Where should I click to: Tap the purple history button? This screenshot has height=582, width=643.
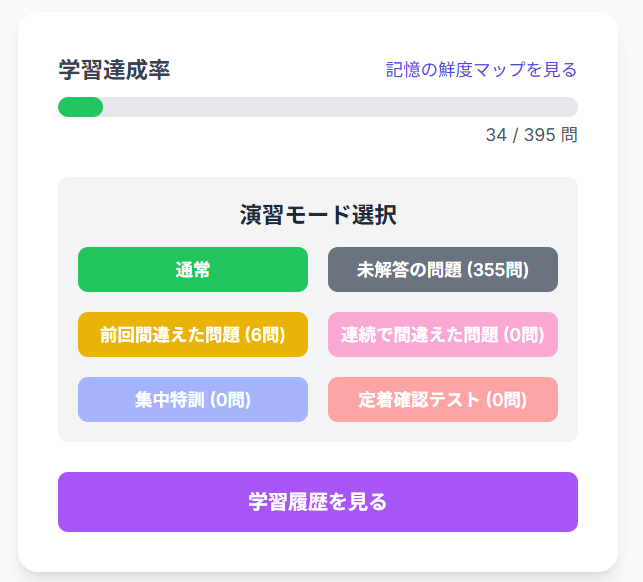318,502
